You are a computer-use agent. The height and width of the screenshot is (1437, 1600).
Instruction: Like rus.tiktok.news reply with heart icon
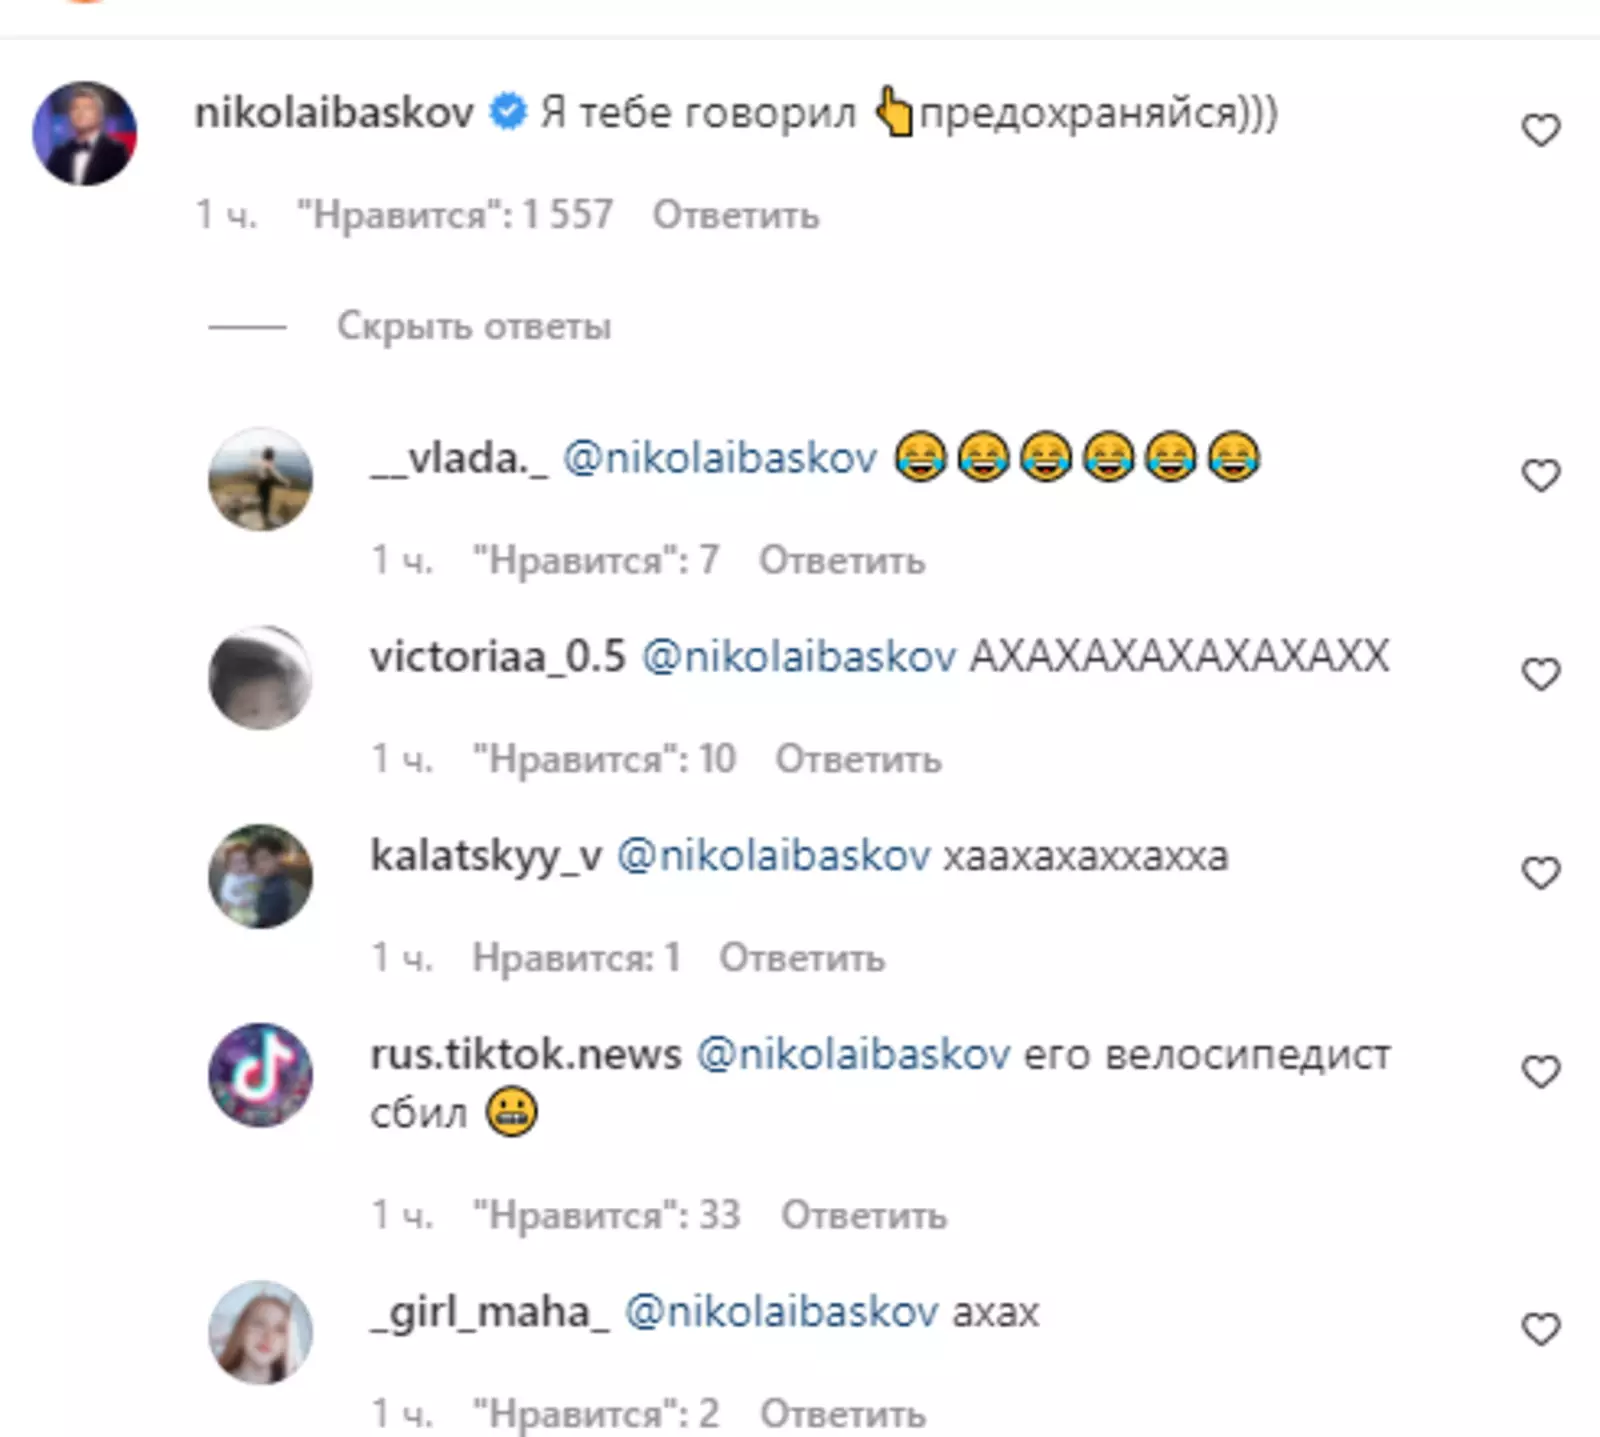pos(1540,1072)
